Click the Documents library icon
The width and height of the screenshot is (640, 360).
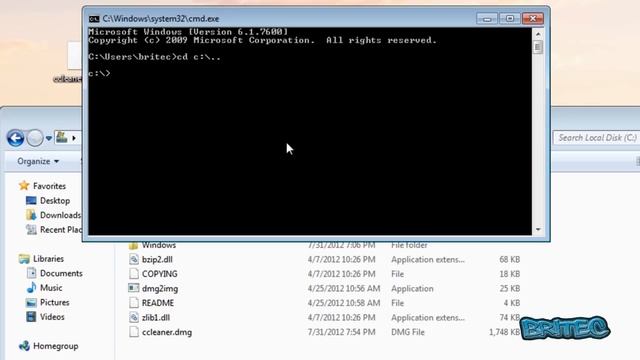pyautogui.click(x=31, y=273)
